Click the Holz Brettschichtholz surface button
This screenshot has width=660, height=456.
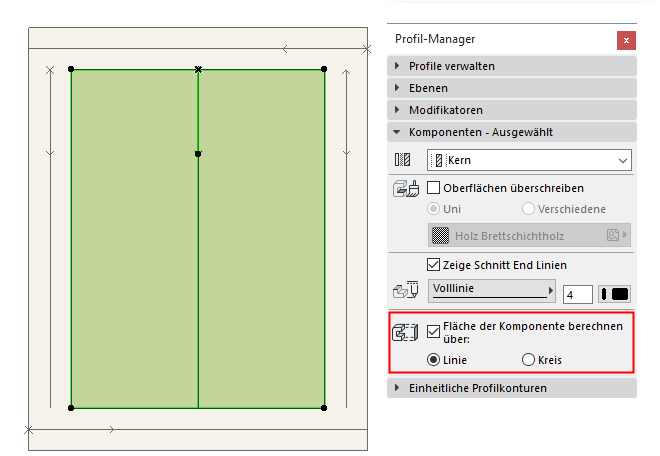[x=529, y=235]
